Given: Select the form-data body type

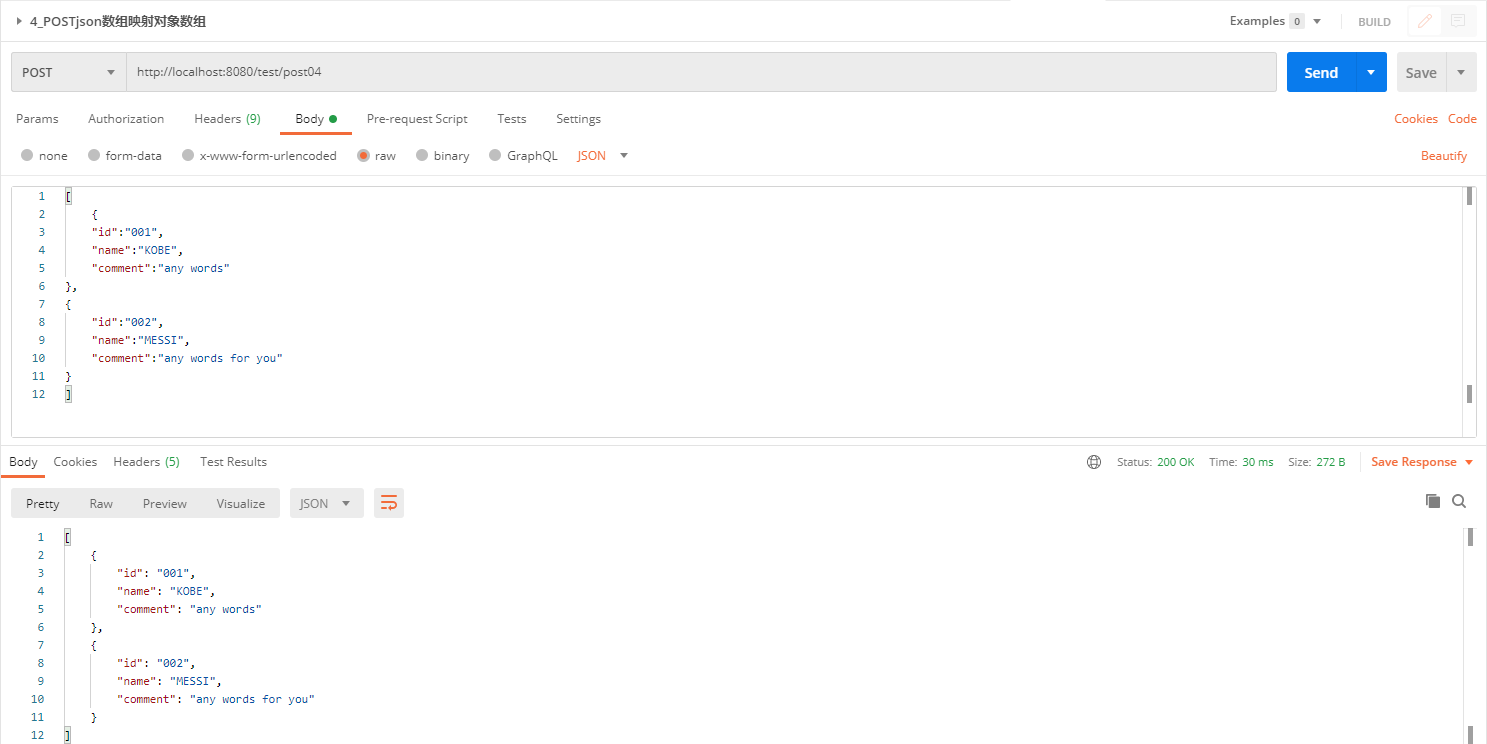Looking at the screenshot, I should pyautogui.click(x=125, y=155).
